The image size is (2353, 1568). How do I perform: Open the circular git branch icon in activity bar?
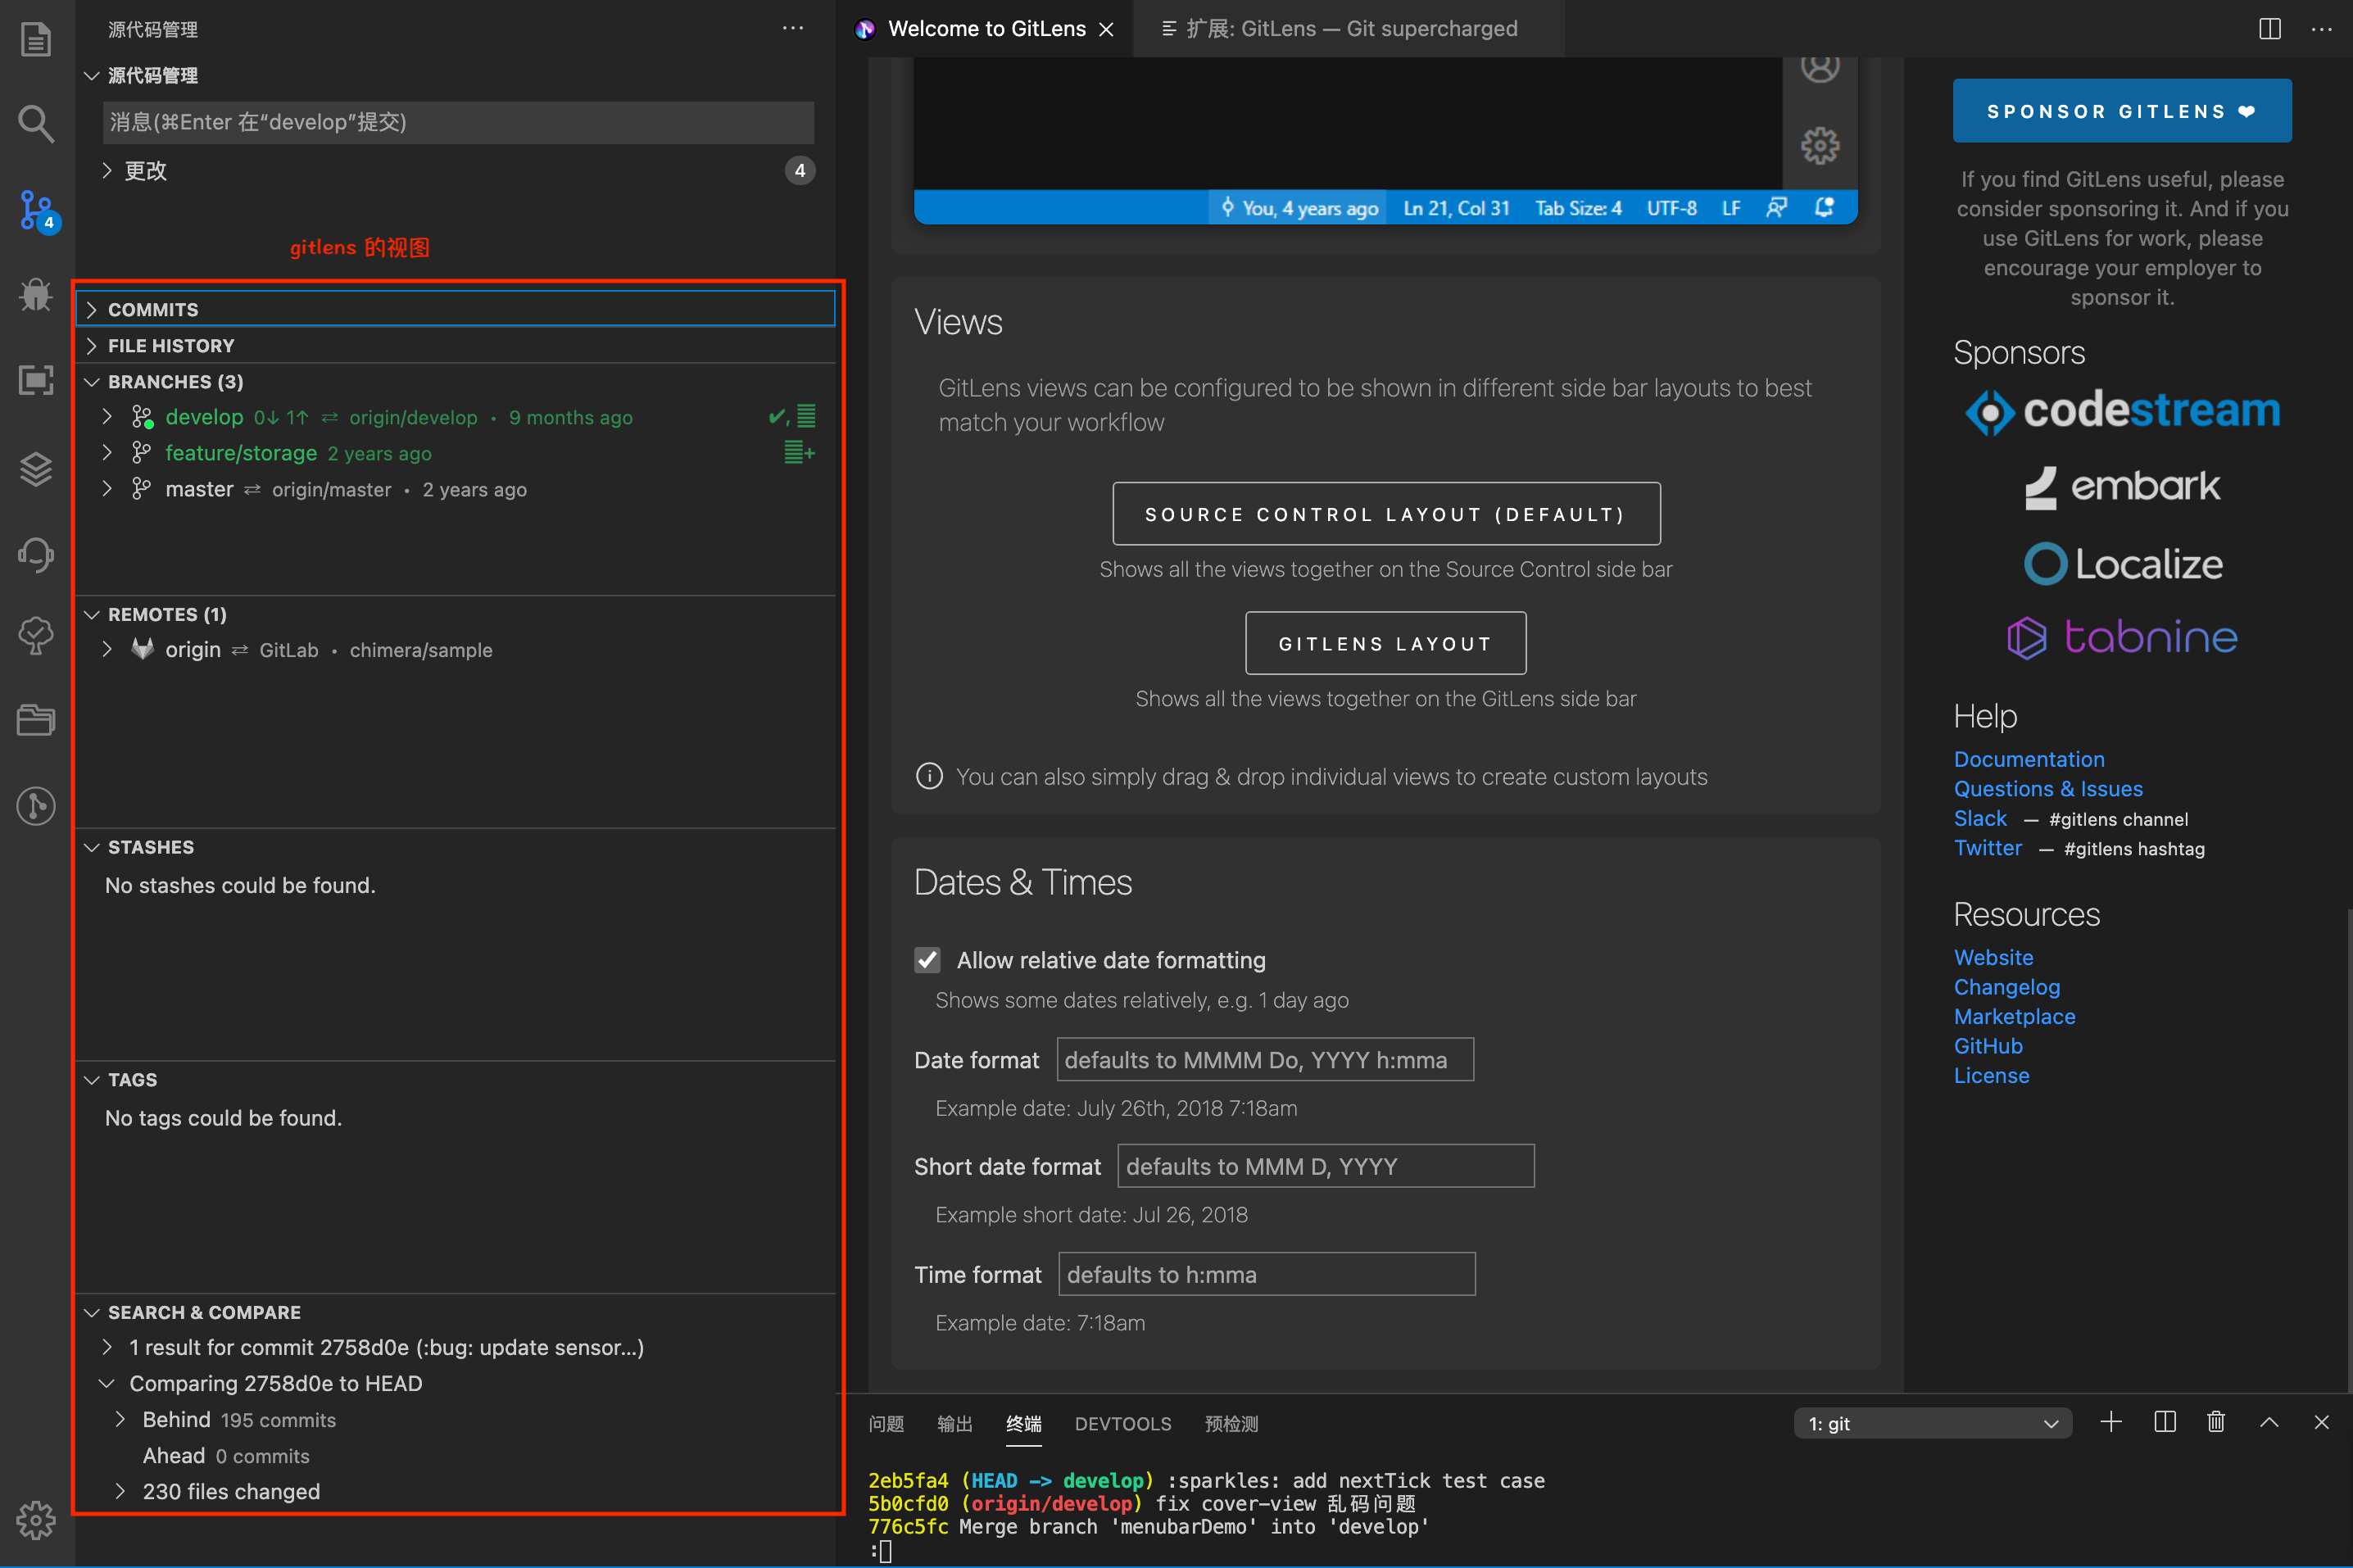(36, 806)
